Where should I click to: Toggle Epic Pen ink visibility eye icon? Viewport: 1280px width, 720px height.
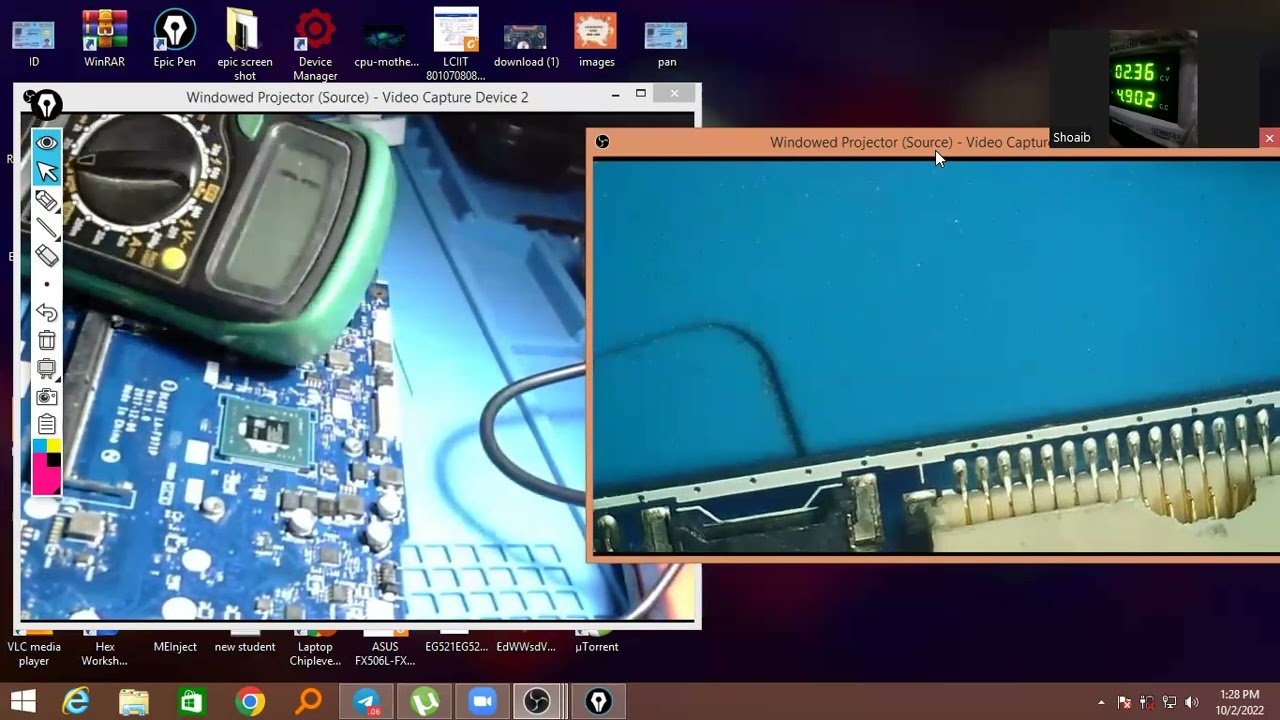pyautogui.click(x=46, y=143)
